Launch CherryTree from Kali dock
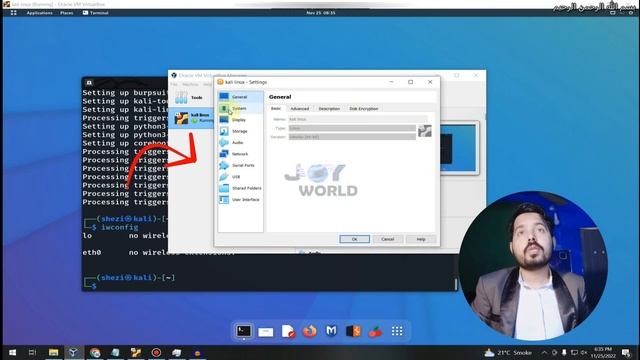Screen dimensions: 640x360 [375, 331]
